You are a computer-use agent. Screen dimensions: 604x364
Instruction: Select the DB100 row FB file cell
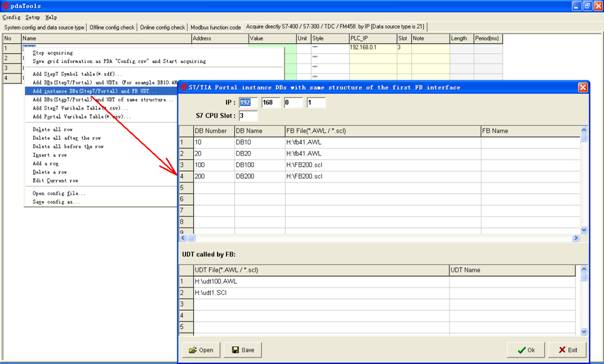(383, 165)
